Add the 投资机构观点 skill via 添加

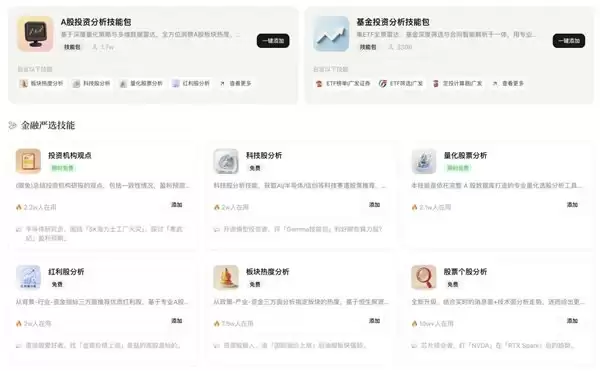point(176,205)
